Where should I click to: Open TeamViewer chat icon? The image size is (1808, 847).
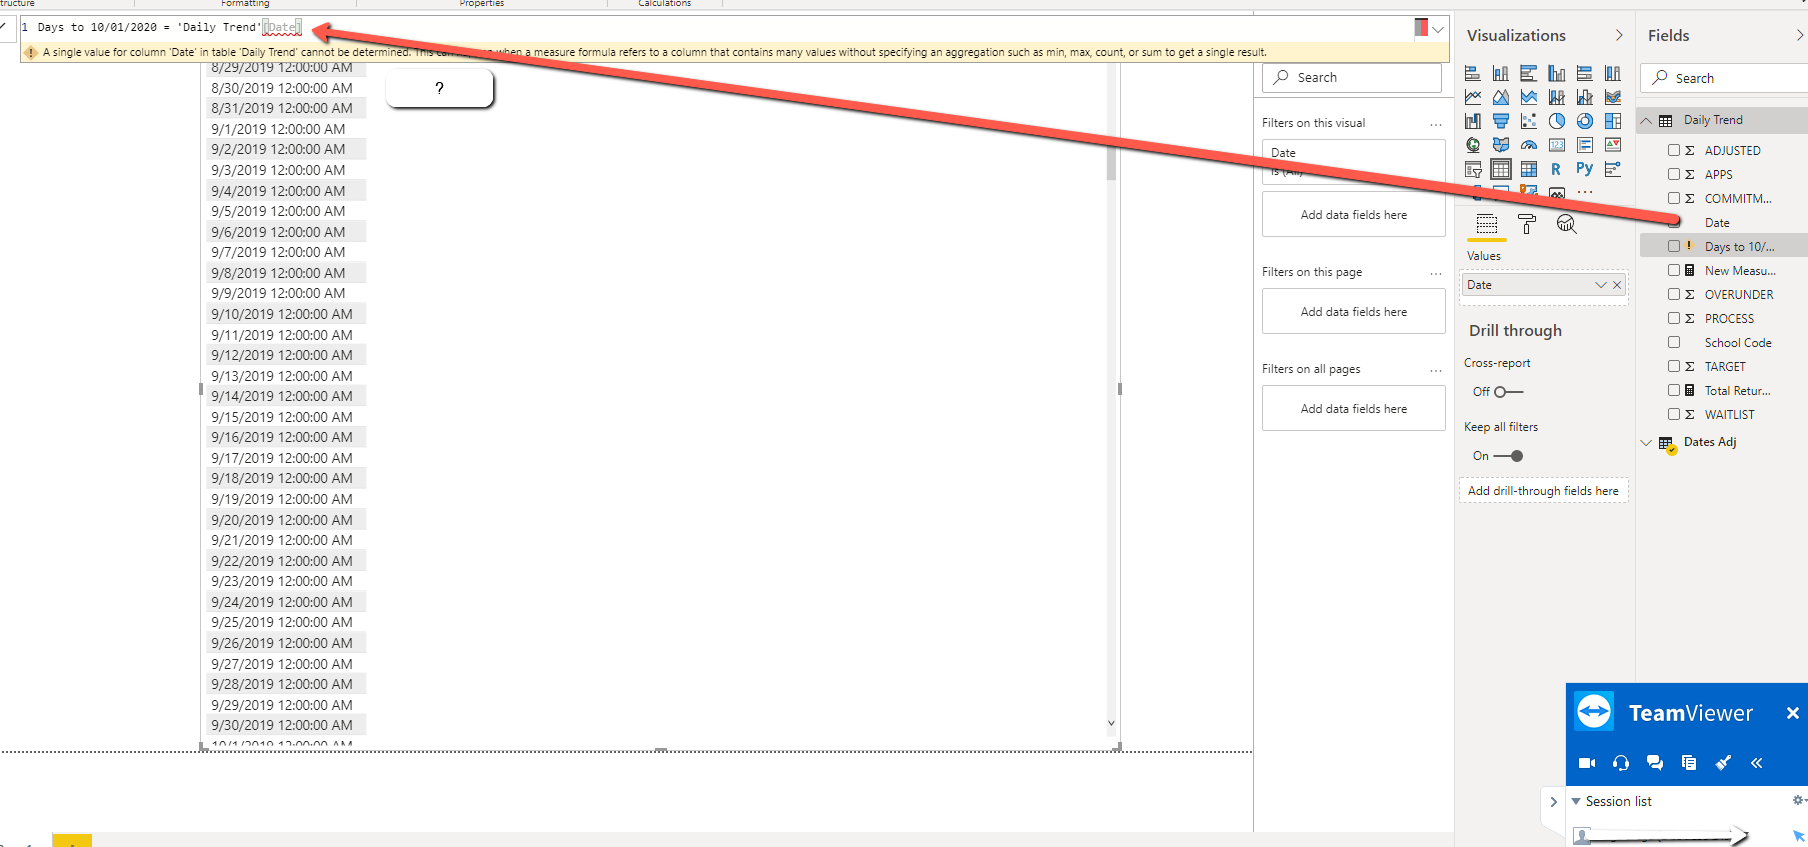tap(1655, 763)
